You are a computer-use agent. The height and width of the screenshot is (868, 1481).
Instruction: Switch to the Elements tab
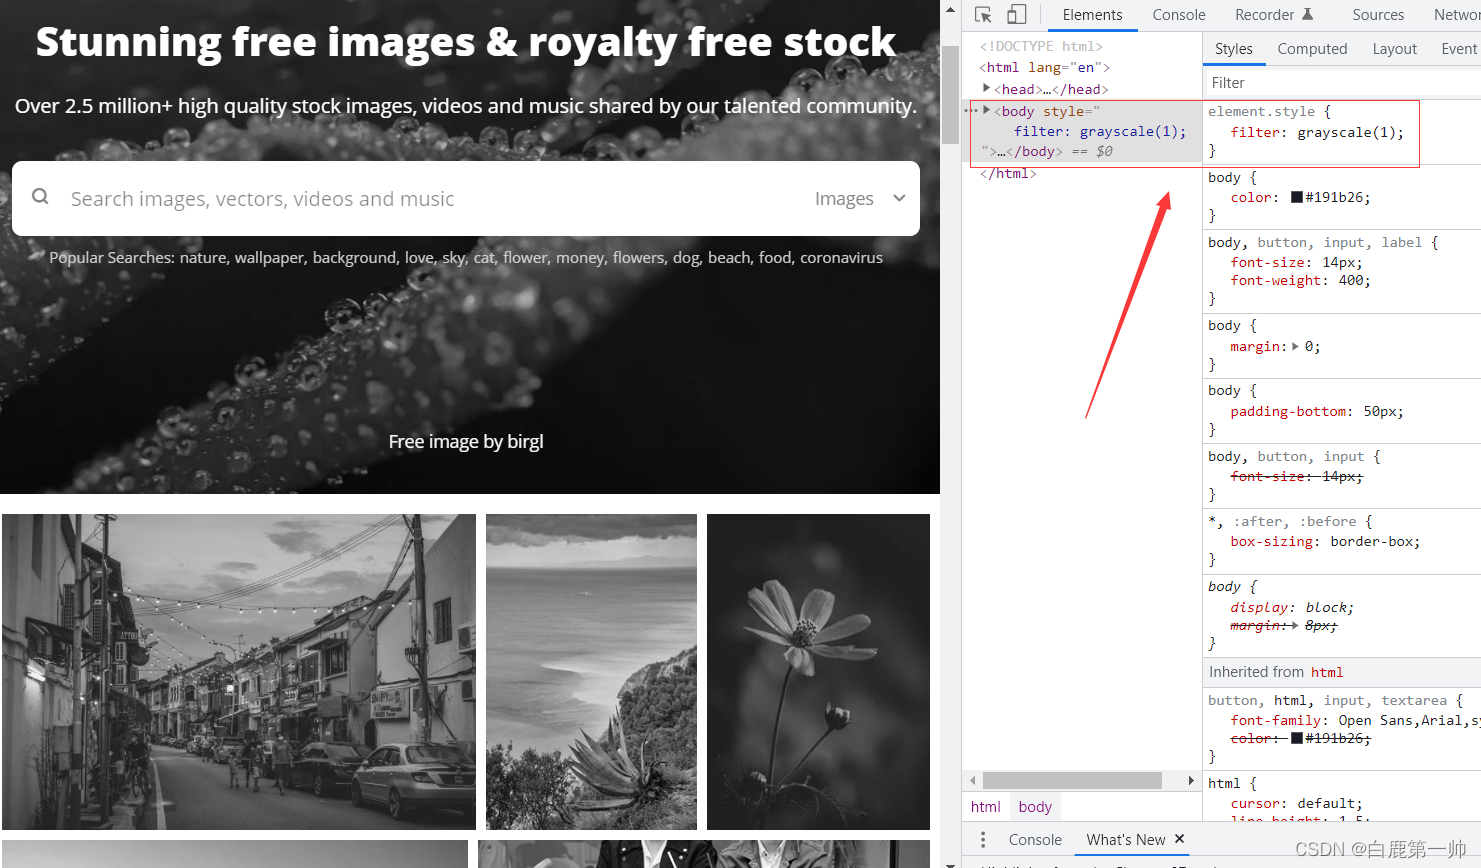(x=1092, y=15)
